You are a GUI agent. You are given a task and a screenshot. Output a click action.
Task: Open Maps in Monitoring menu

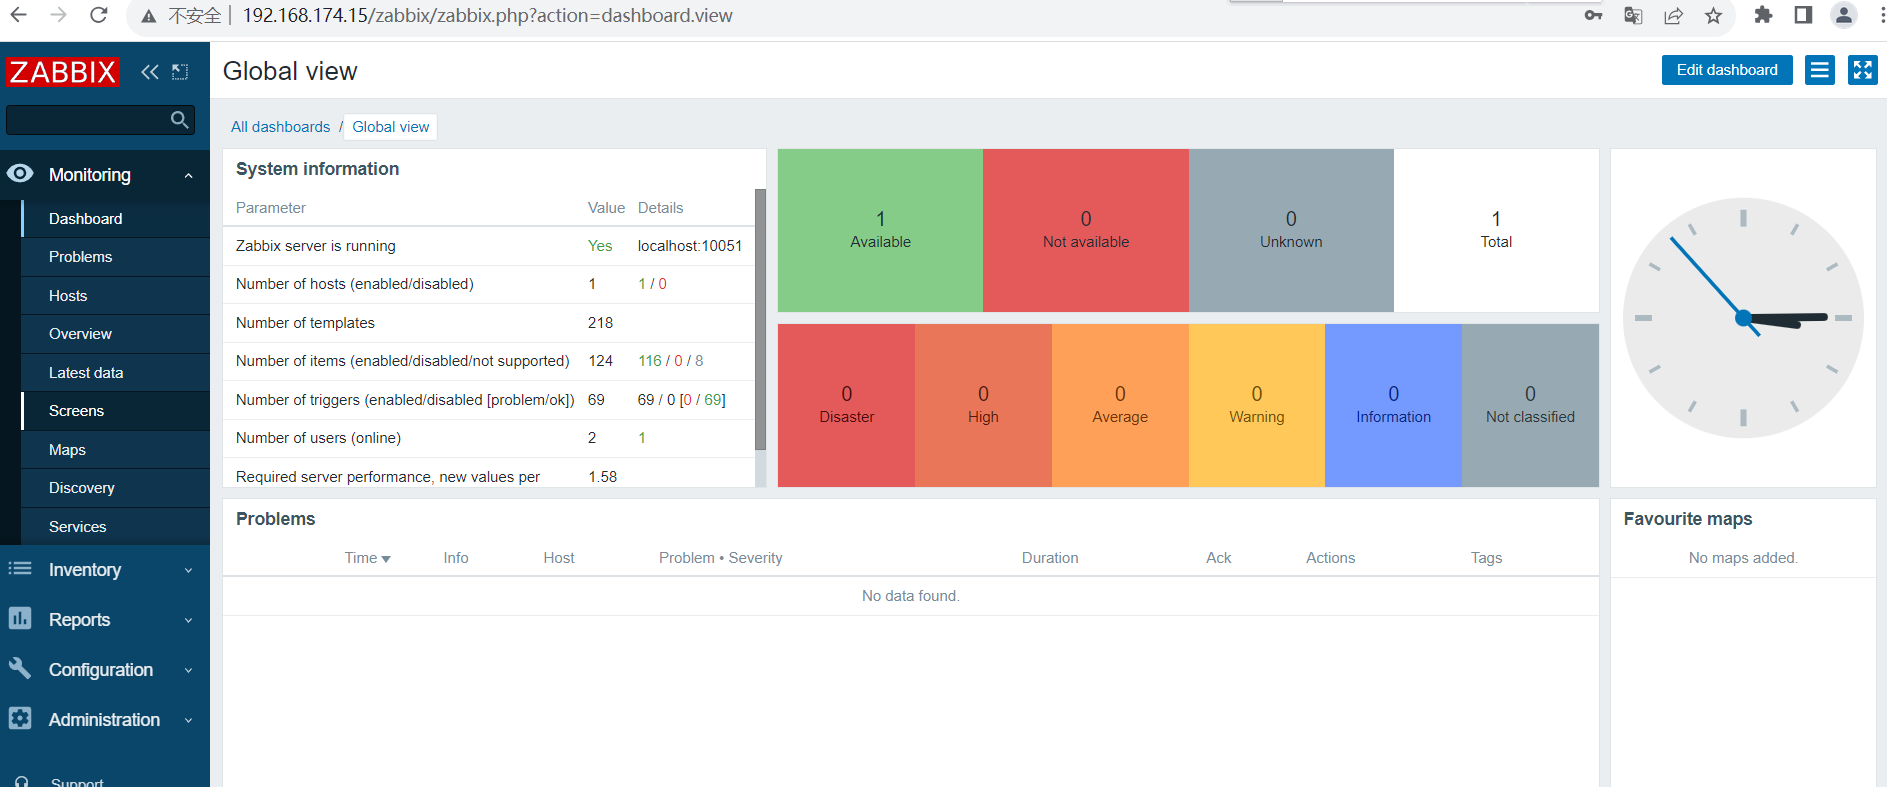[116, 450]
